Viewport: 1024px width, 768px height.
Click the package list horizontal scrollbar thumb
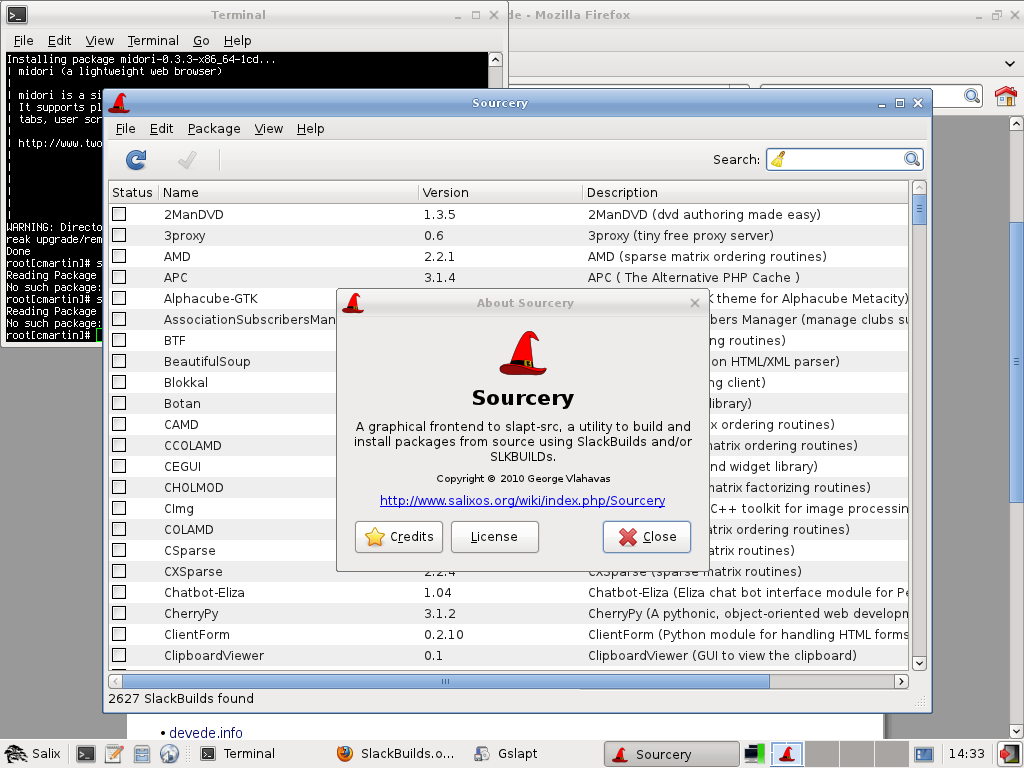[446, 681]
